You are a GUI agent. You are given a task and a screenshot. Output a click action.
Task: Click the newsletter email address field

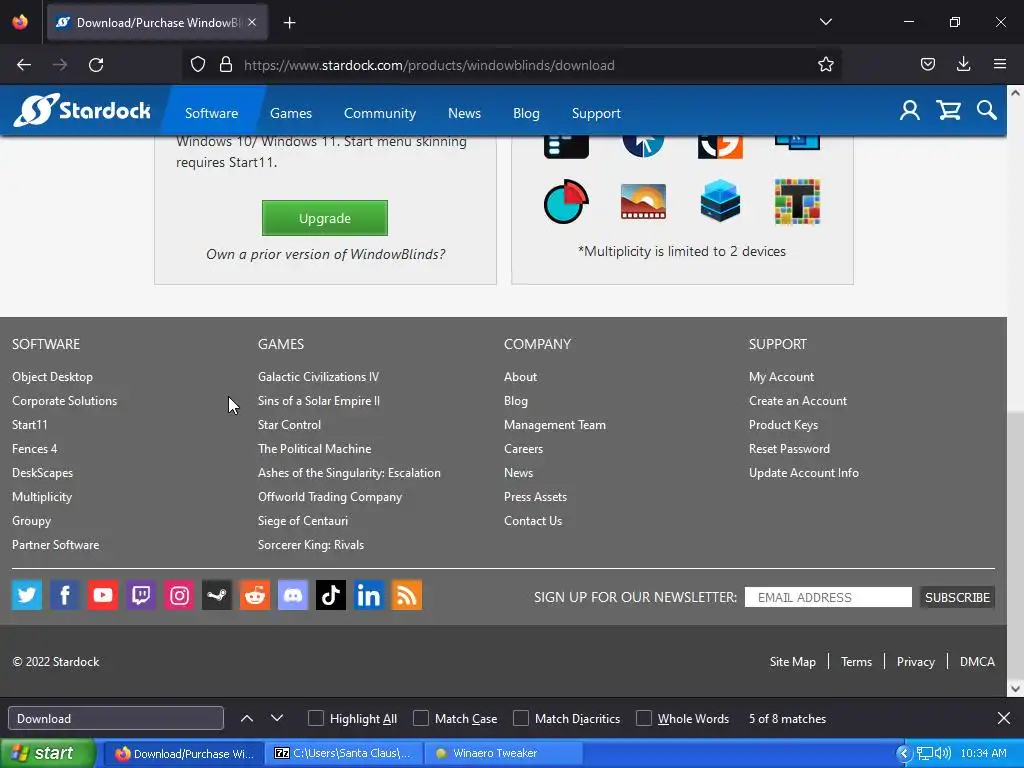[x=828, y=597]
